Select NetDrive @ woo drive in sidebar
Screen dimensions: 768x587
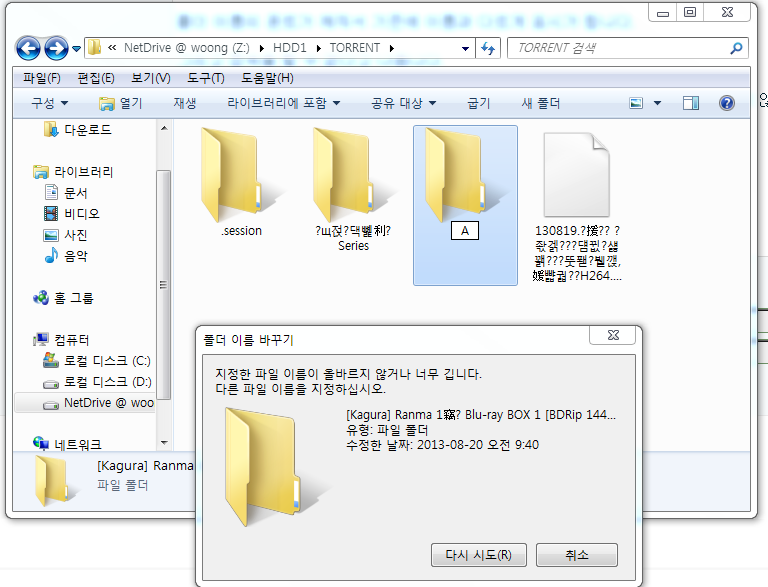85,403
